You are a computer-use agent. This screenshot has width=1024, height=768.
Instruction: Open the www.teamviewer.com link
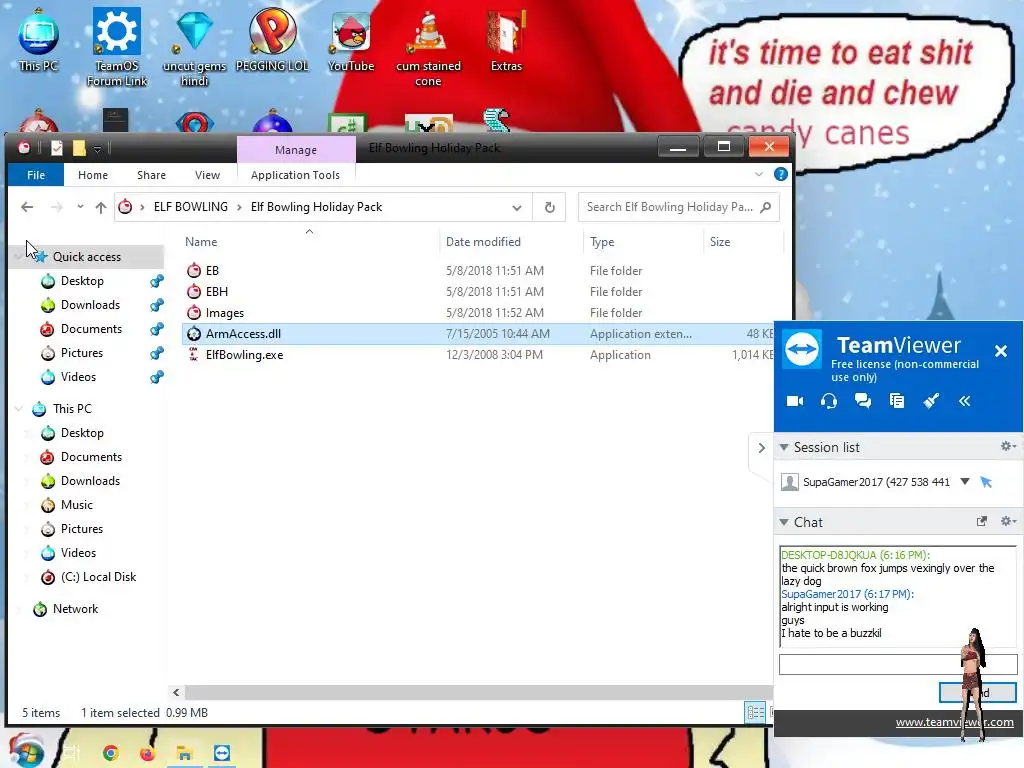point(954,722)
